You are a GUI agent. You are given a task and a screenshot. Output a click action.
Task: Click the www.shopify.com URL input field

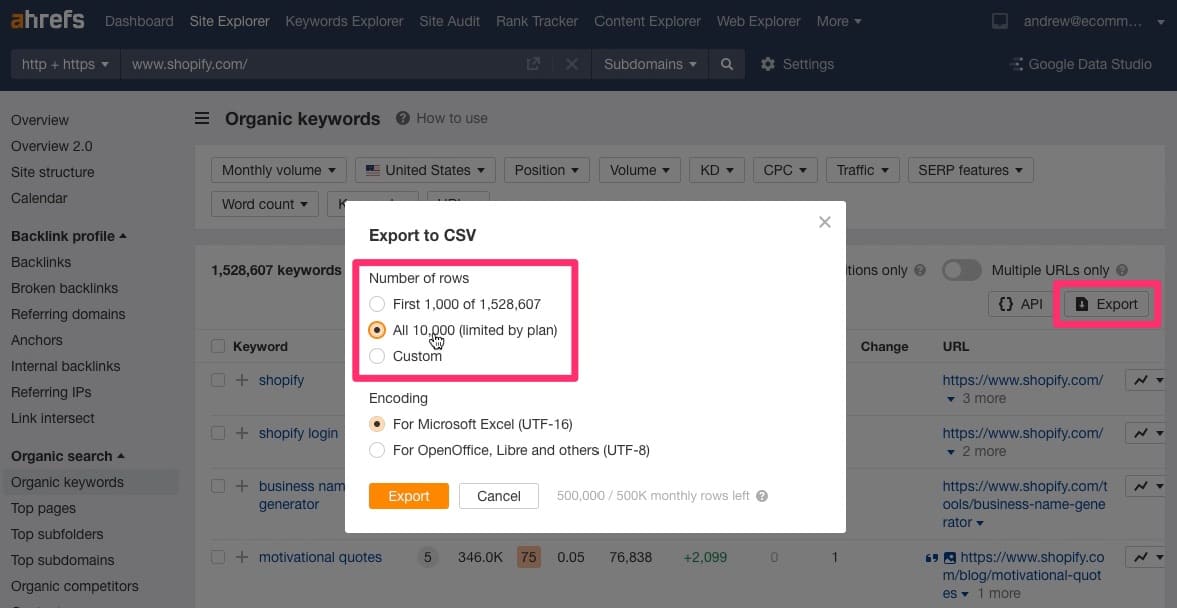click(x=323, y=65)
